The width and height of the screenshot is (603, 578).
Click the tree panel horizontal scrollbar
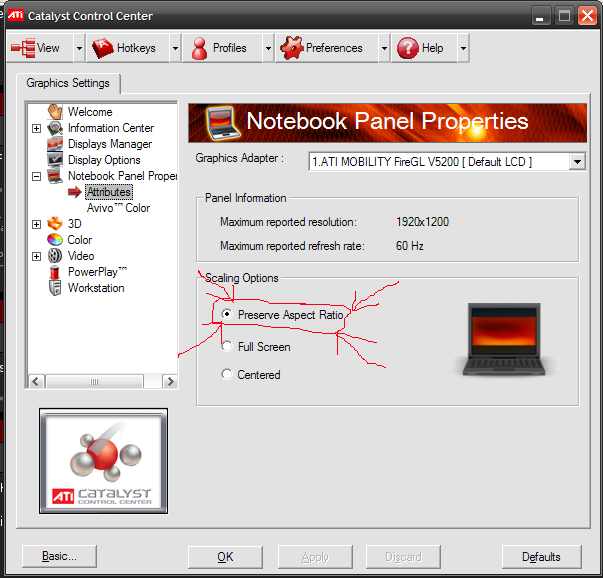(x=100, y=381)
